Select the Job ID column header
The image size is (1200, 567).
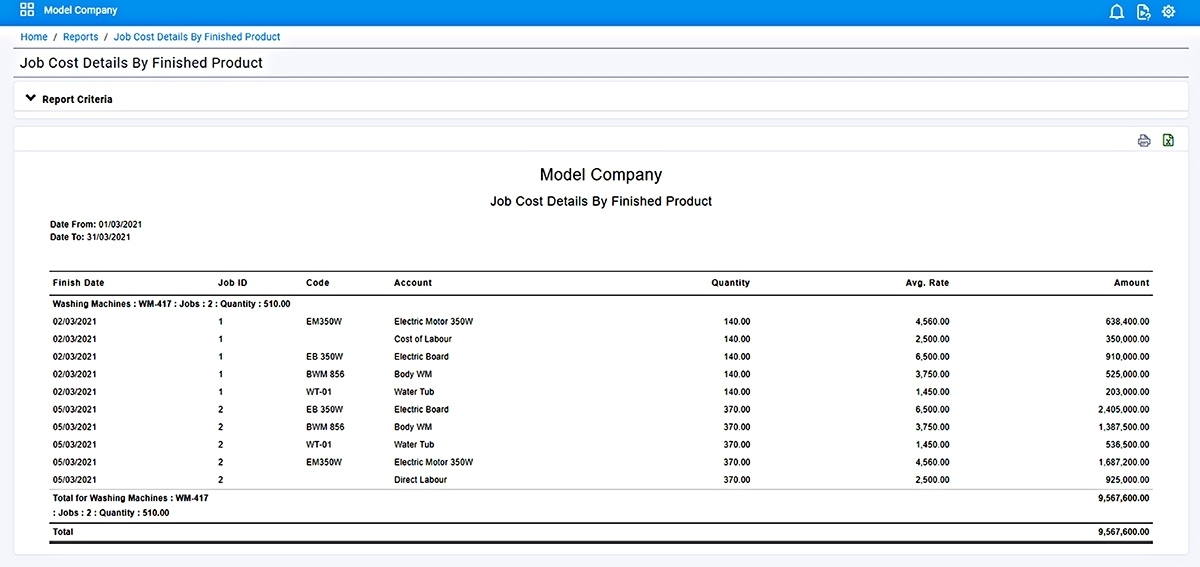point(233,283)
